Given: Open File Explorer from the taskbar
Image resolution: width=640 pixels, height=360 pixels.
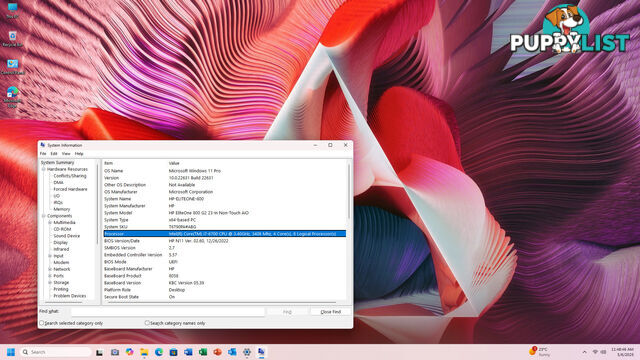Looking at the screenshot, I should (x=144, y=352).
